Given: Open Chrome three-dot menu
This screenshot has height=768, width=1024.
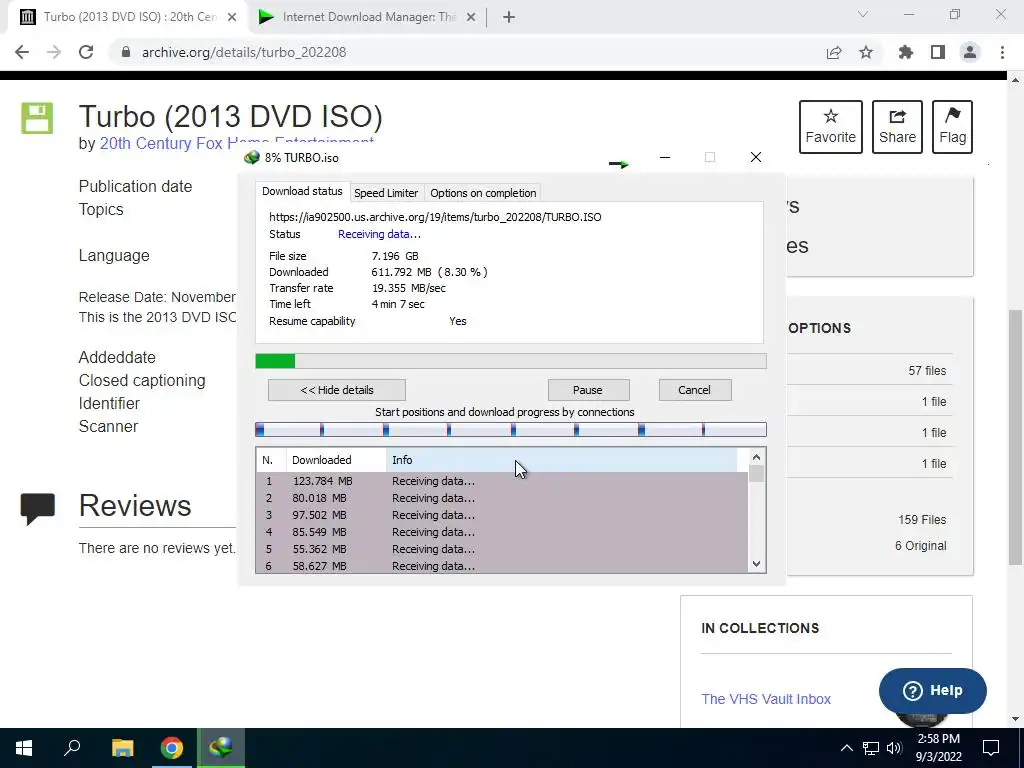Looking at the screenshot, I should pyautogui.click(x=1002, y=52).
